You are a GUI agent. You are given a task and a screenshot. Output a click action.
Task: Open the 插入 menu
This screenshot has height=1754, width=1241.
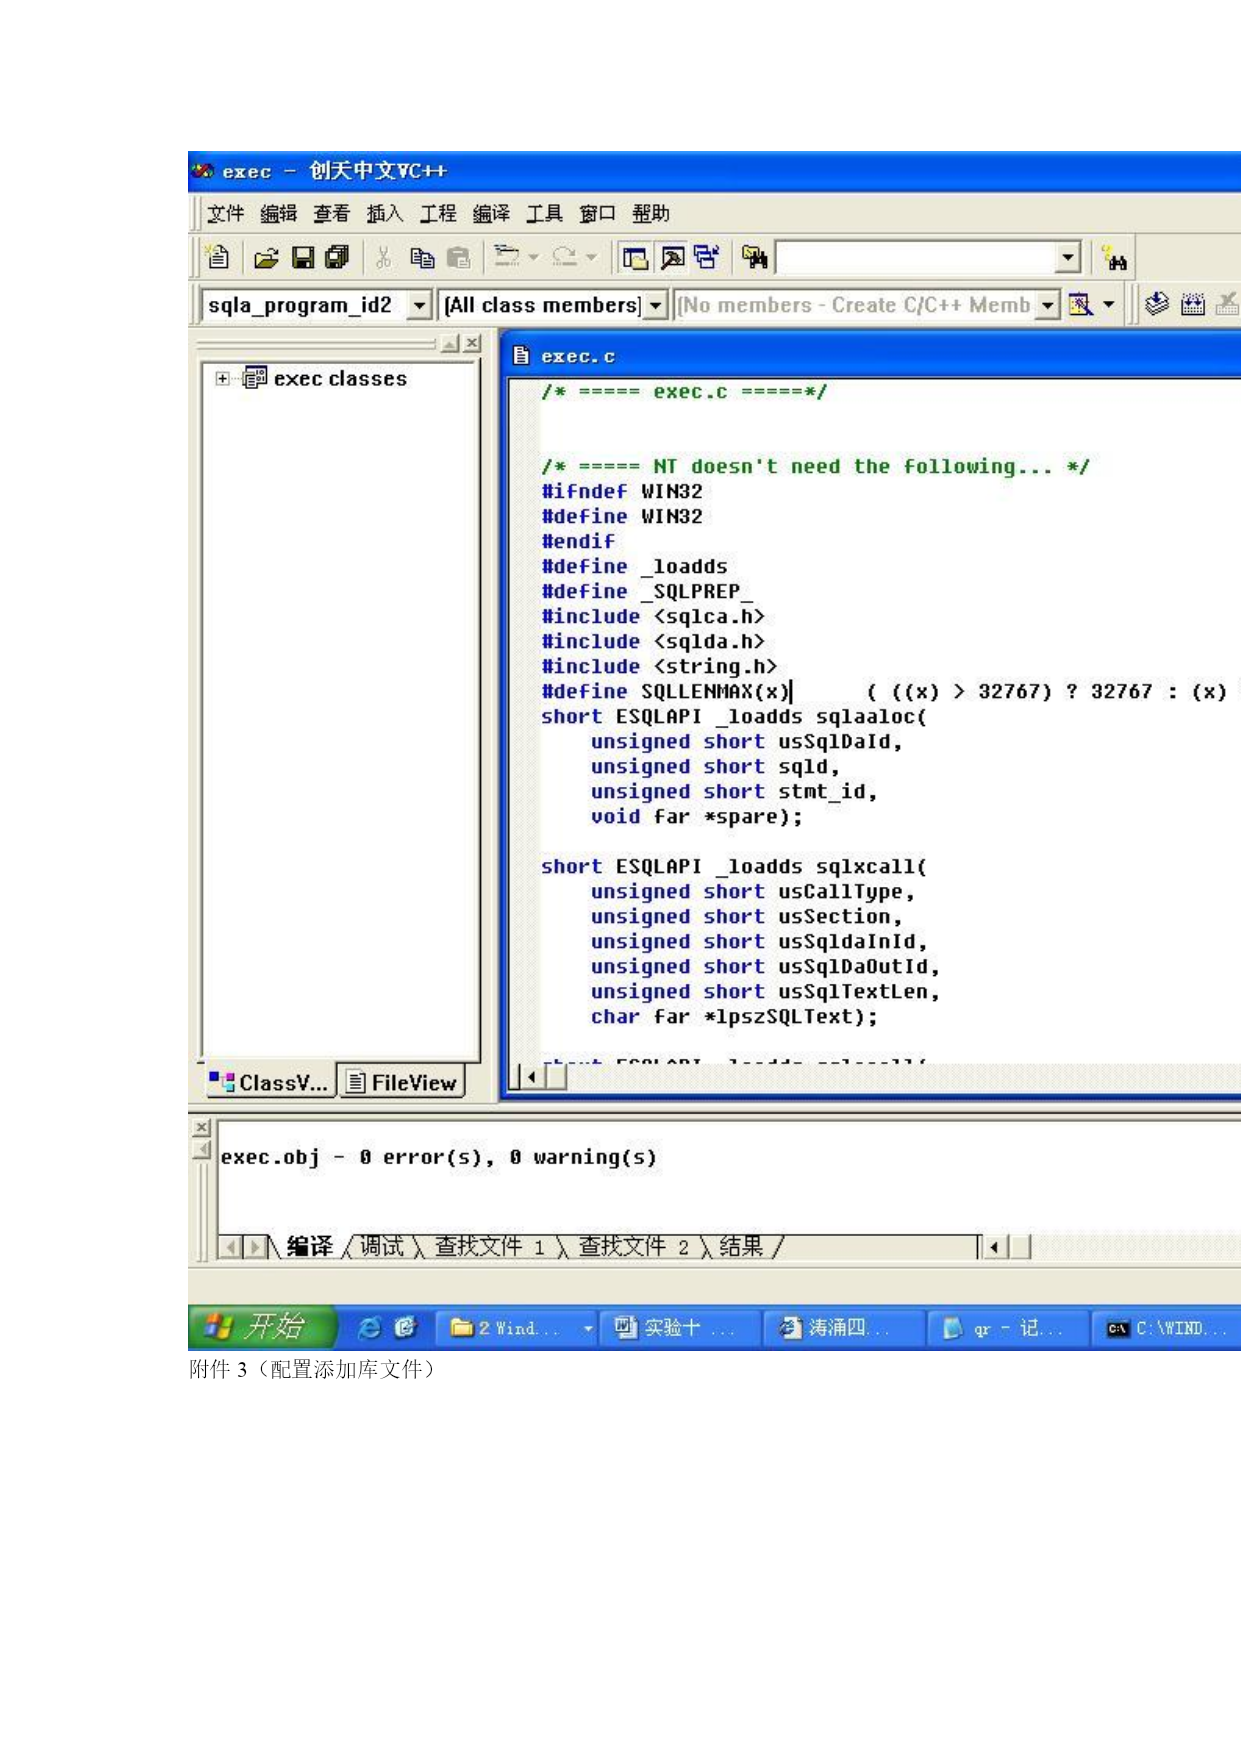pyautogui.click(x=385, y=213)
